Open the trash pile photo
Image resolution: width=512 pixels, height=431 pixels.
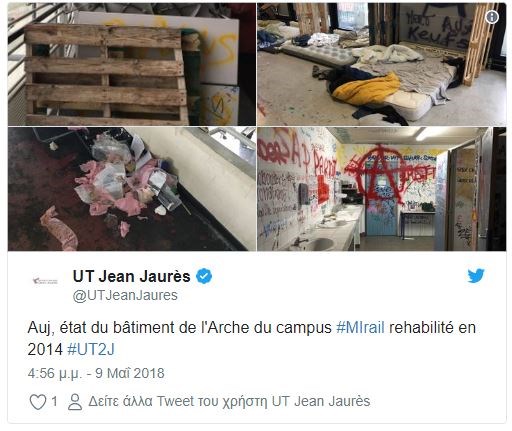[132, 189]
